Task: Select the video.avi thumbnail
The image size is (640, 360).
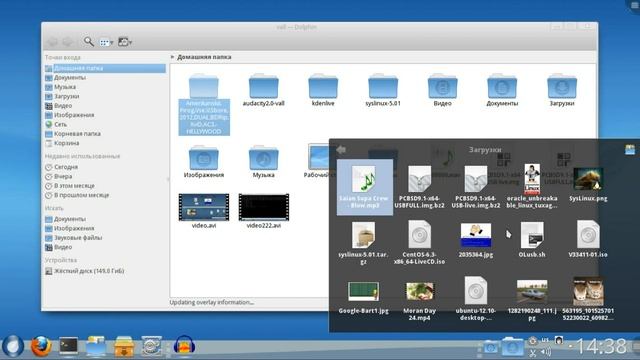Action: click(x=204, y=211)
